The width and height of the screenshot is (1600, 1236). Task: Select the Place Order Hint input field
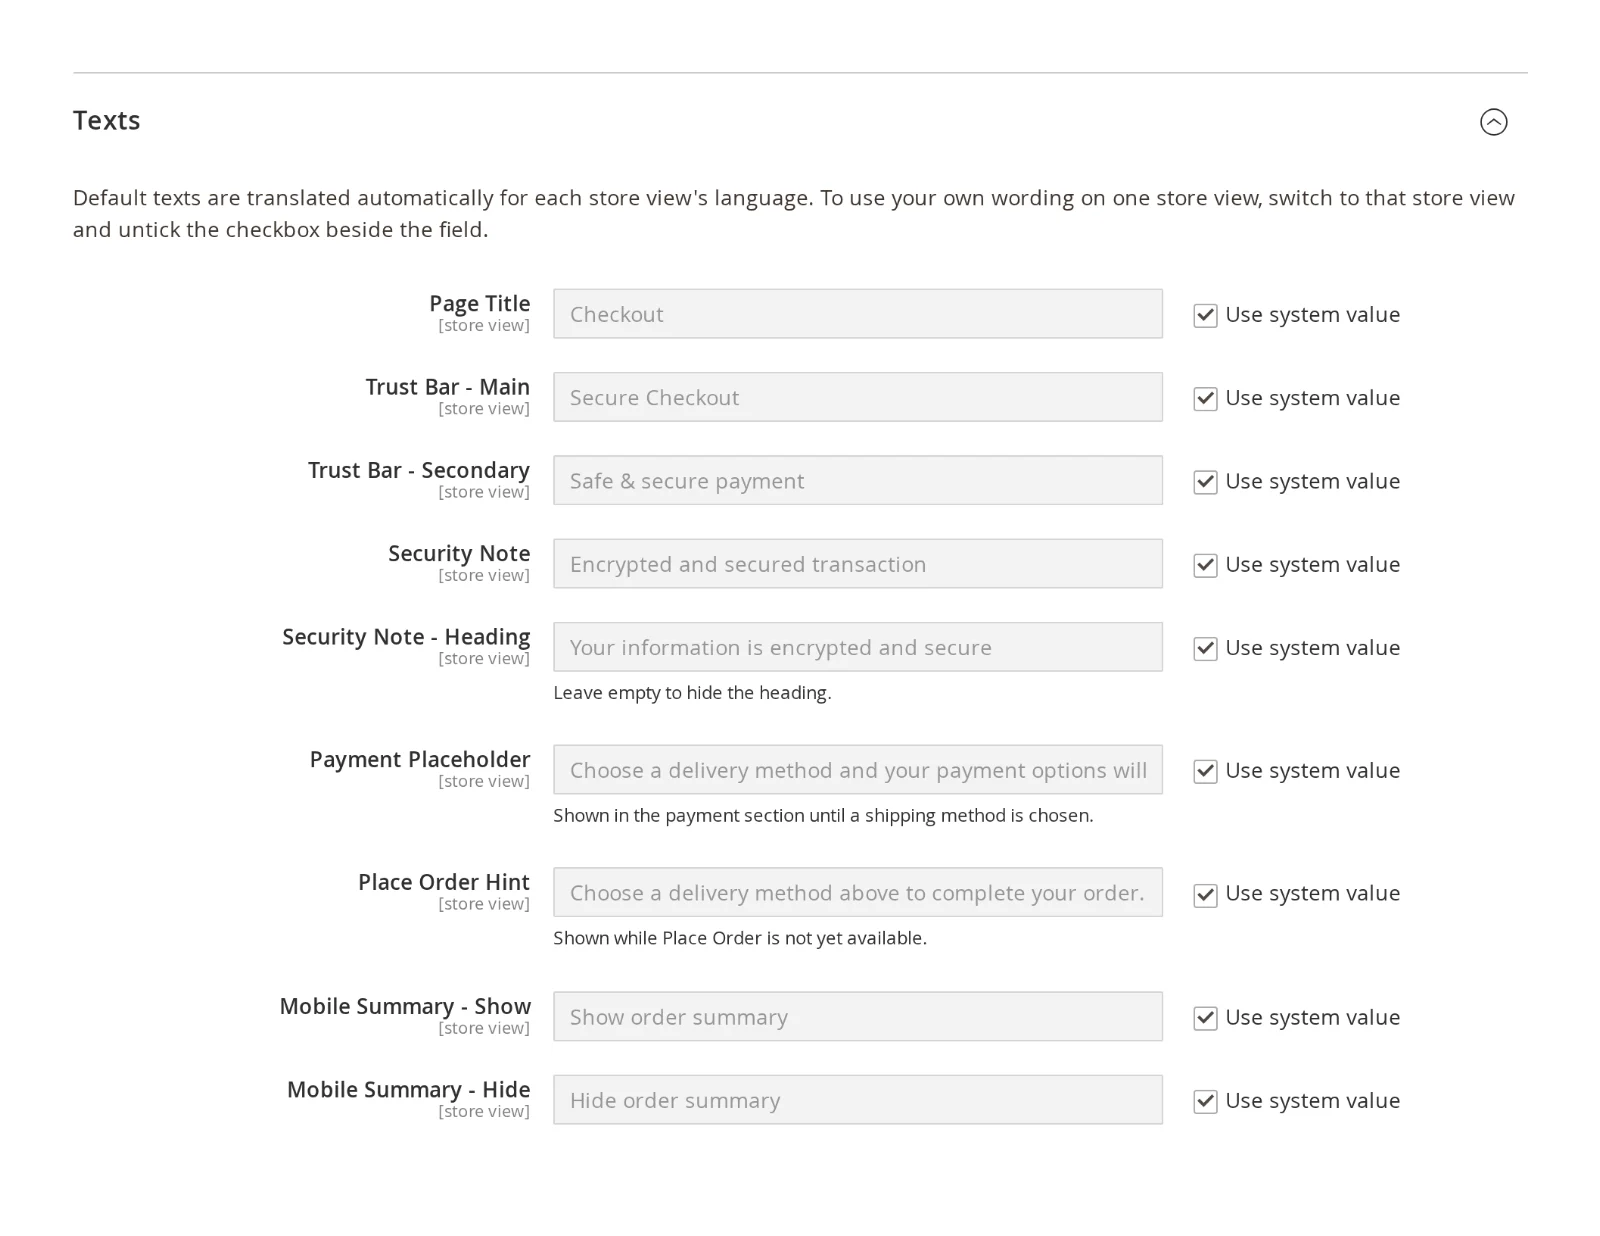point(858,893)
